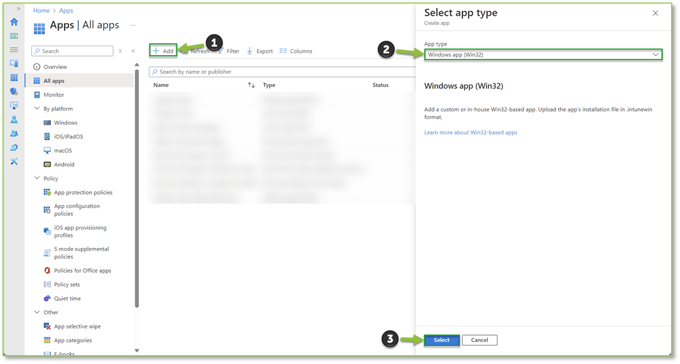The height and width of the screenshot is (364, 680).
Task: Collapse the By platform section
Action: [37, 108]
